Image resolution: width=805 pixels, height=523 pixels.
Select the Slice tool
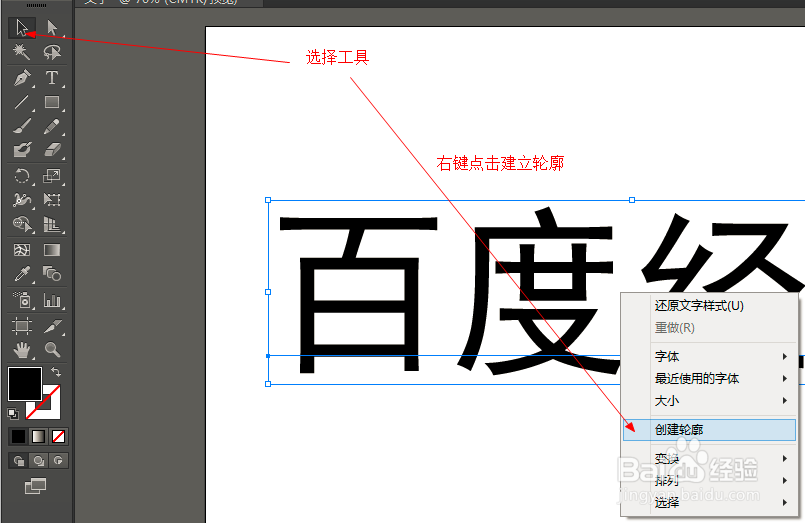pos(52,326)
